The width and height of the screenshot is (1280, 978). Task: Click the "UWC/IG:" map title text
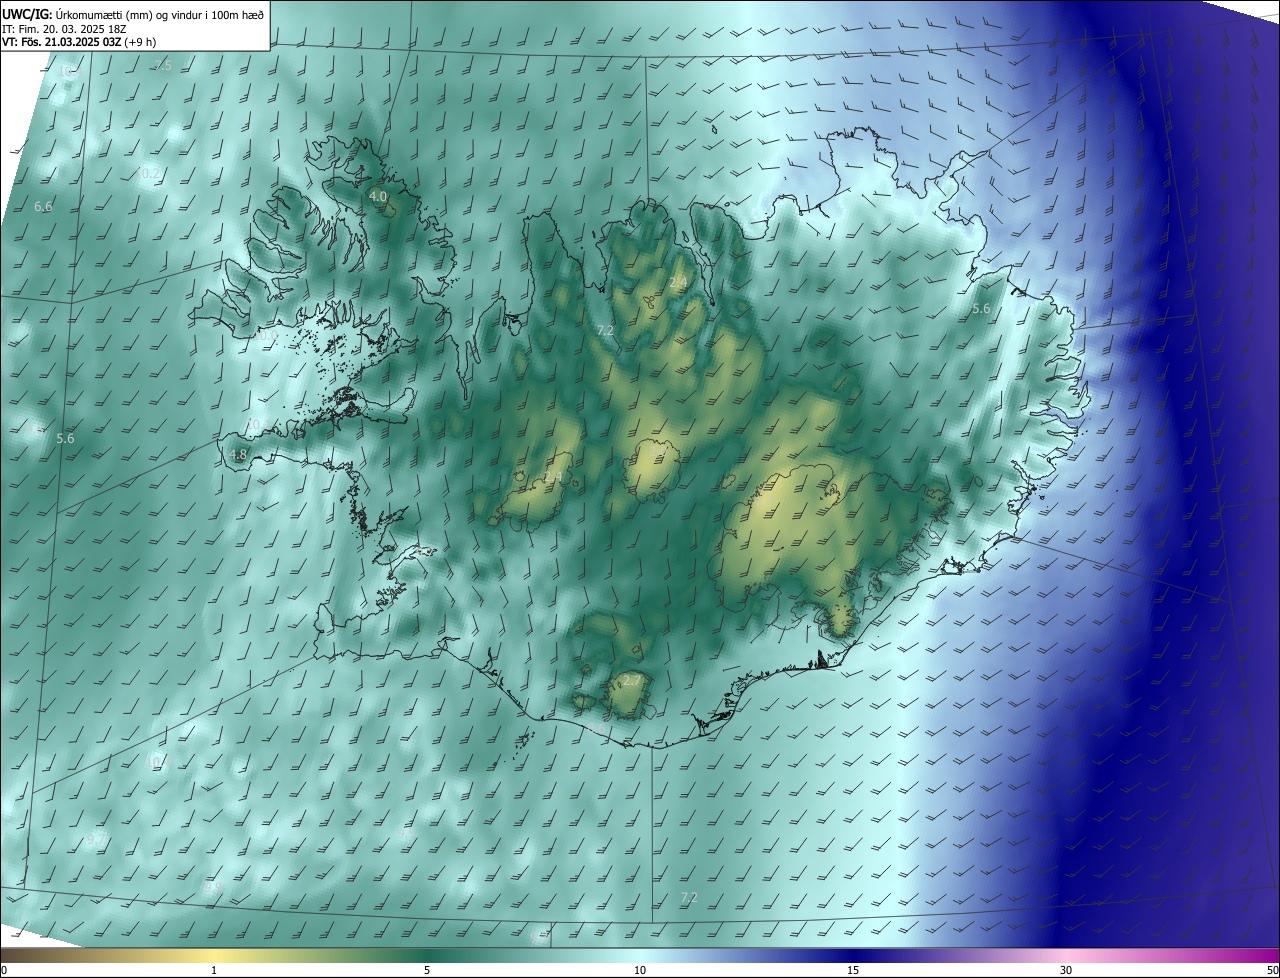click(27, 13)
